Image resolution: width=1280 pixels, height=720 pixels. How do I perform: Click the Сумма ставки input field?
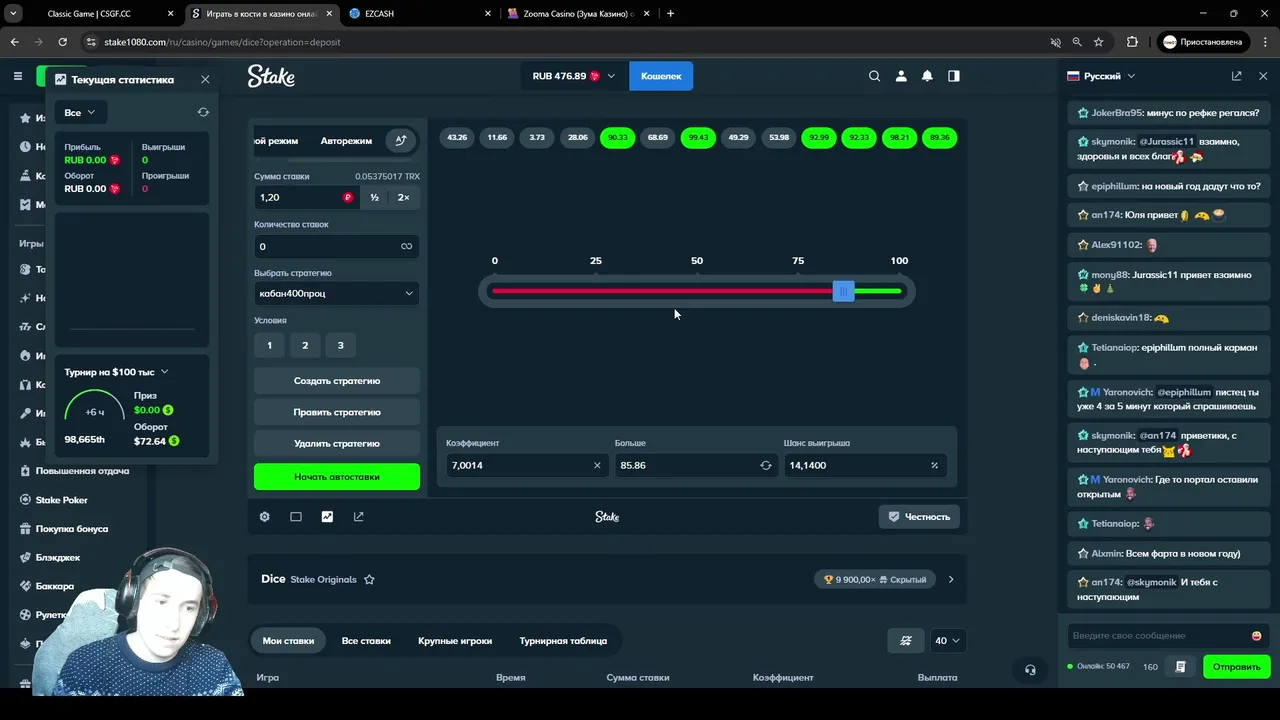[306, 197]
